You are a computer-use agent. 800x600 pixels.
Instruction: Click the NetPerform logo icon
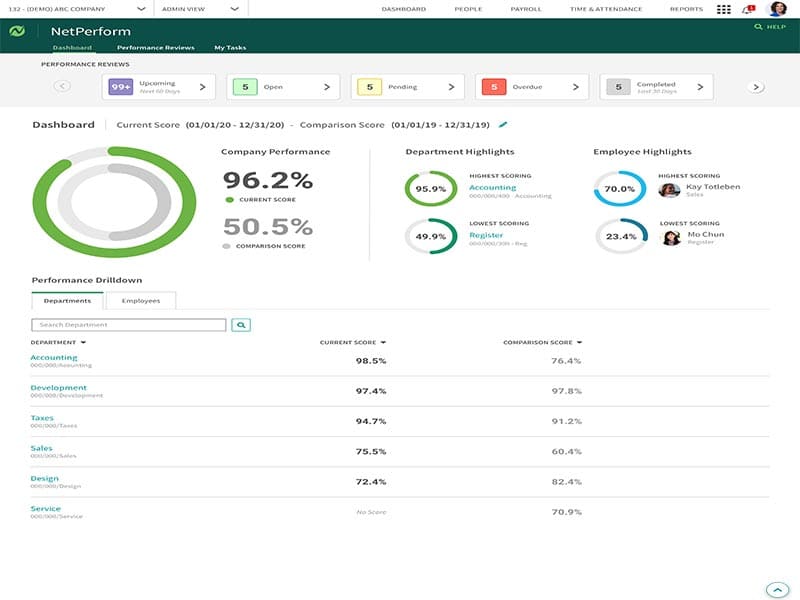tap(17, 31)
